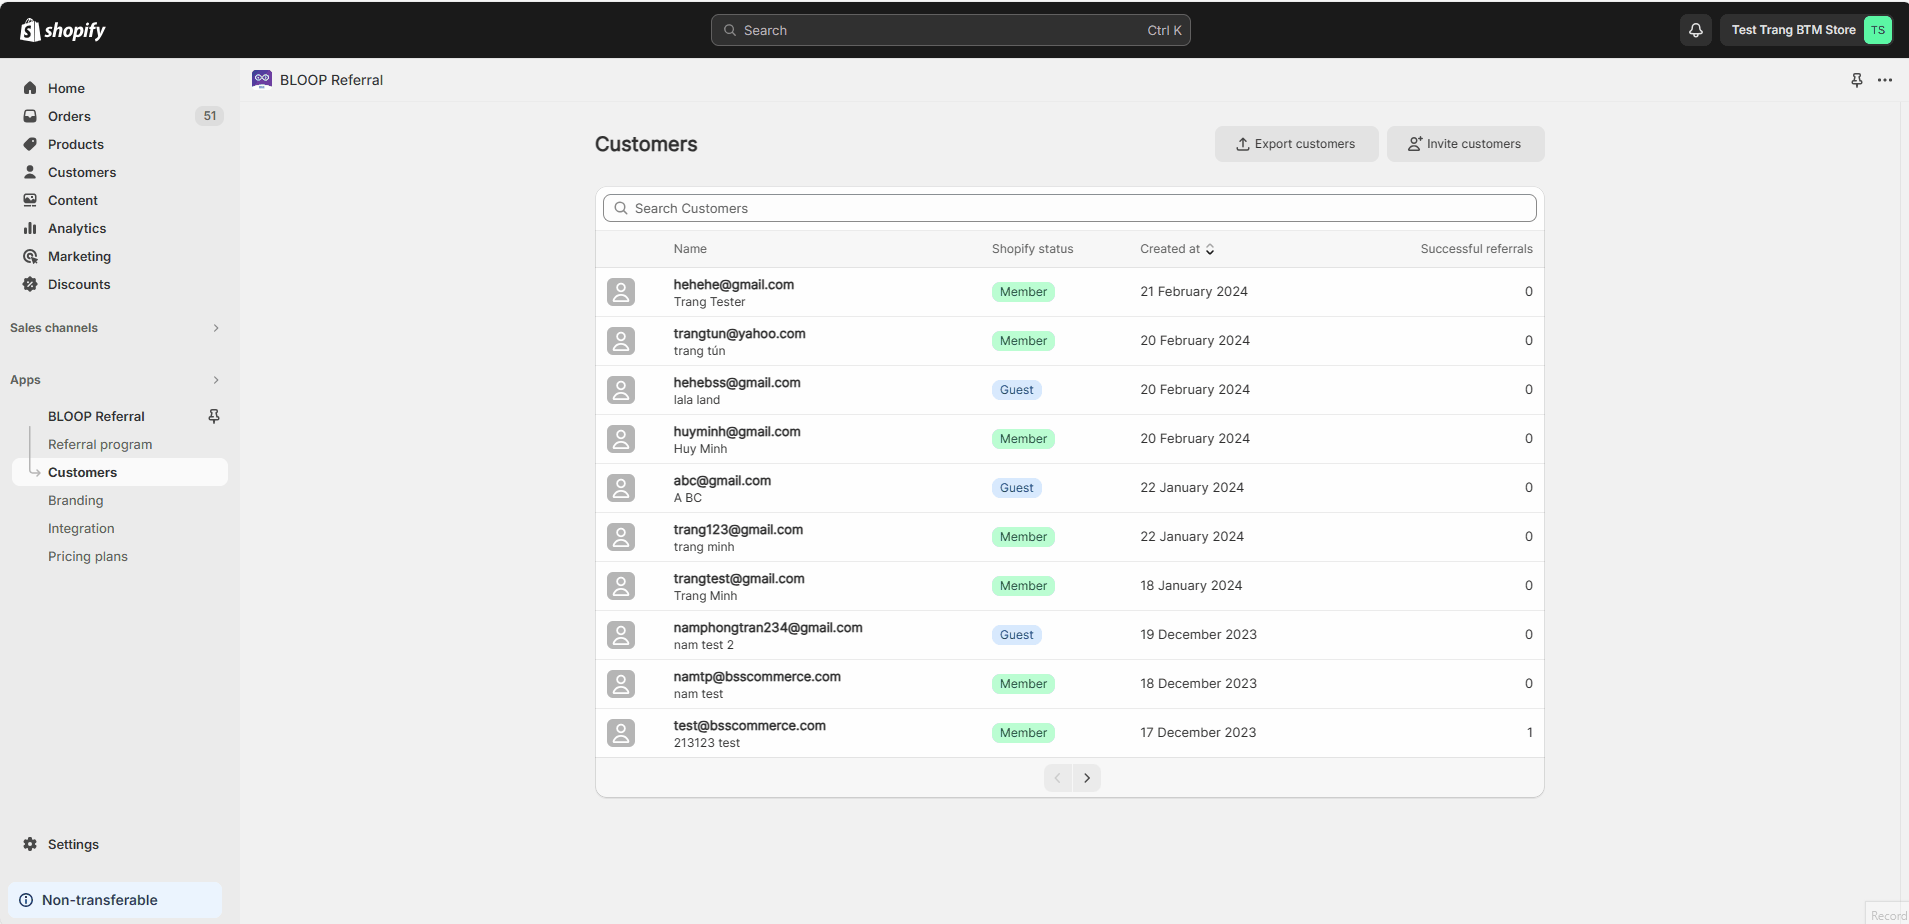Click the avatar icon for hehehe@gmail.com

coord(621,292)
